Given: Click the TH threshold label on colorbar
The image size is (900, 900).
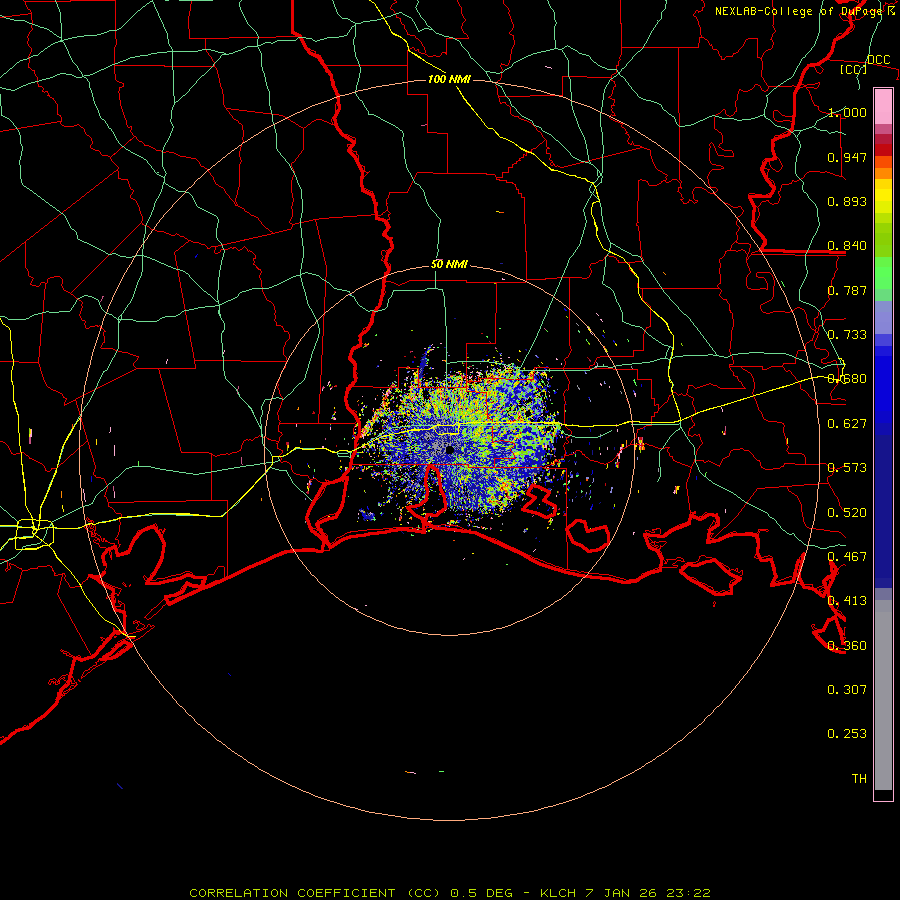Looking at the screenshot, I should click(x=859, y=779).
